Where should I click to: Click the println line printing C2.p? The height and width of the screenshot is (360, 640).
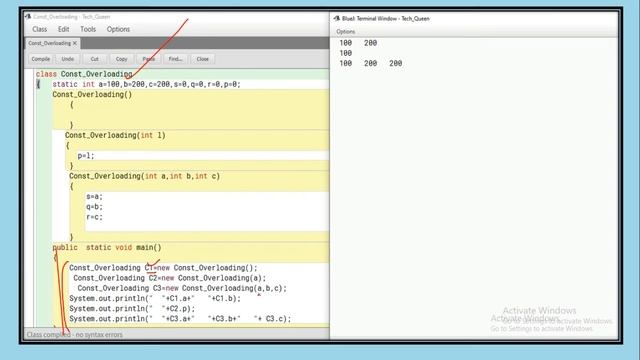pyautogui.click(x=132, y=309)
